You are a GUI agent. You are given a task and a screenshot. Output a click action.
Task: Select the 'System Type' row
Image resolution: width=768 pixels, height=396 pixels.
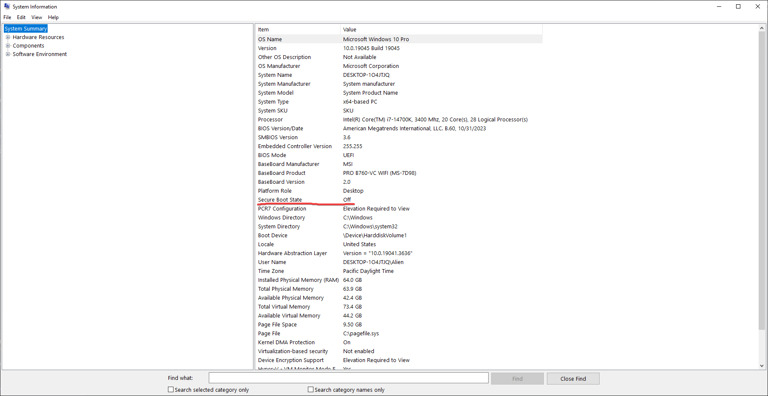click(x=399, y=101)
